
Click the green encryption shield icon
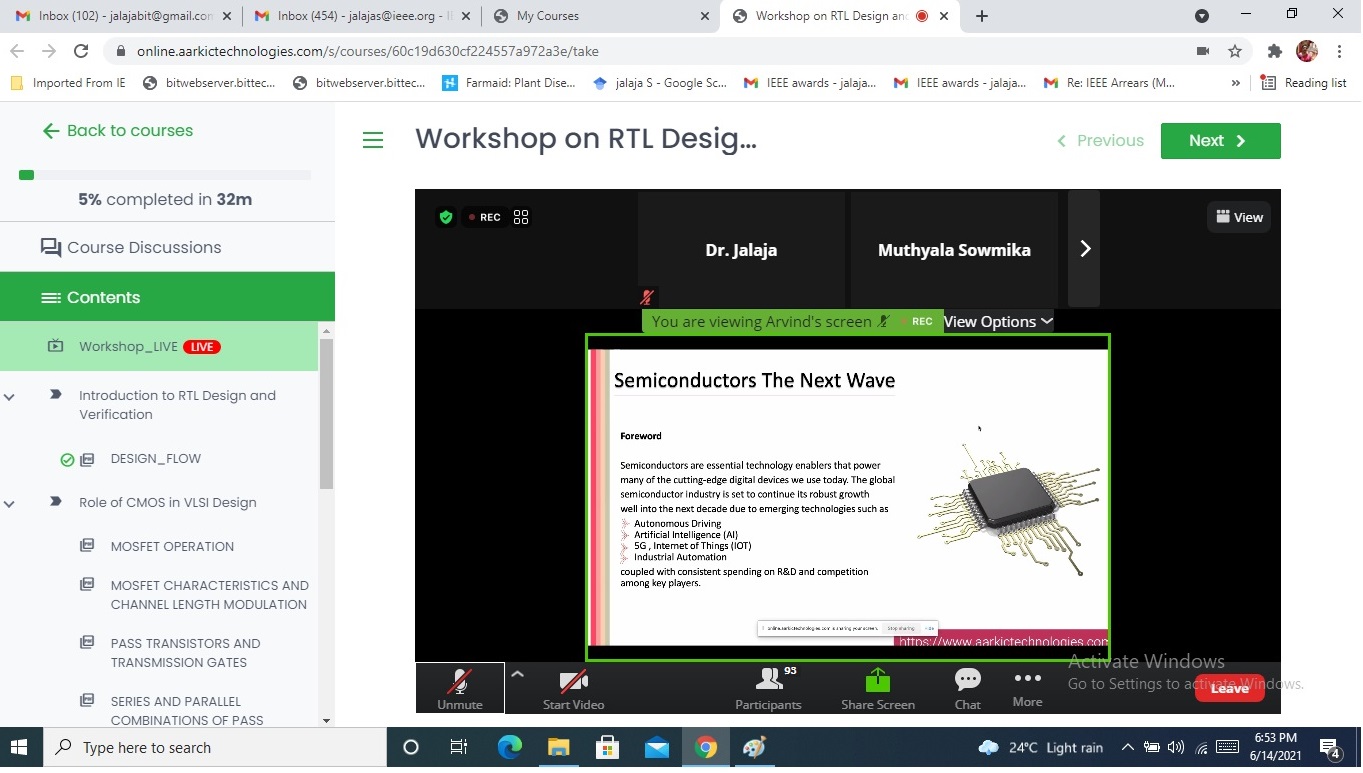coord(446,217)
